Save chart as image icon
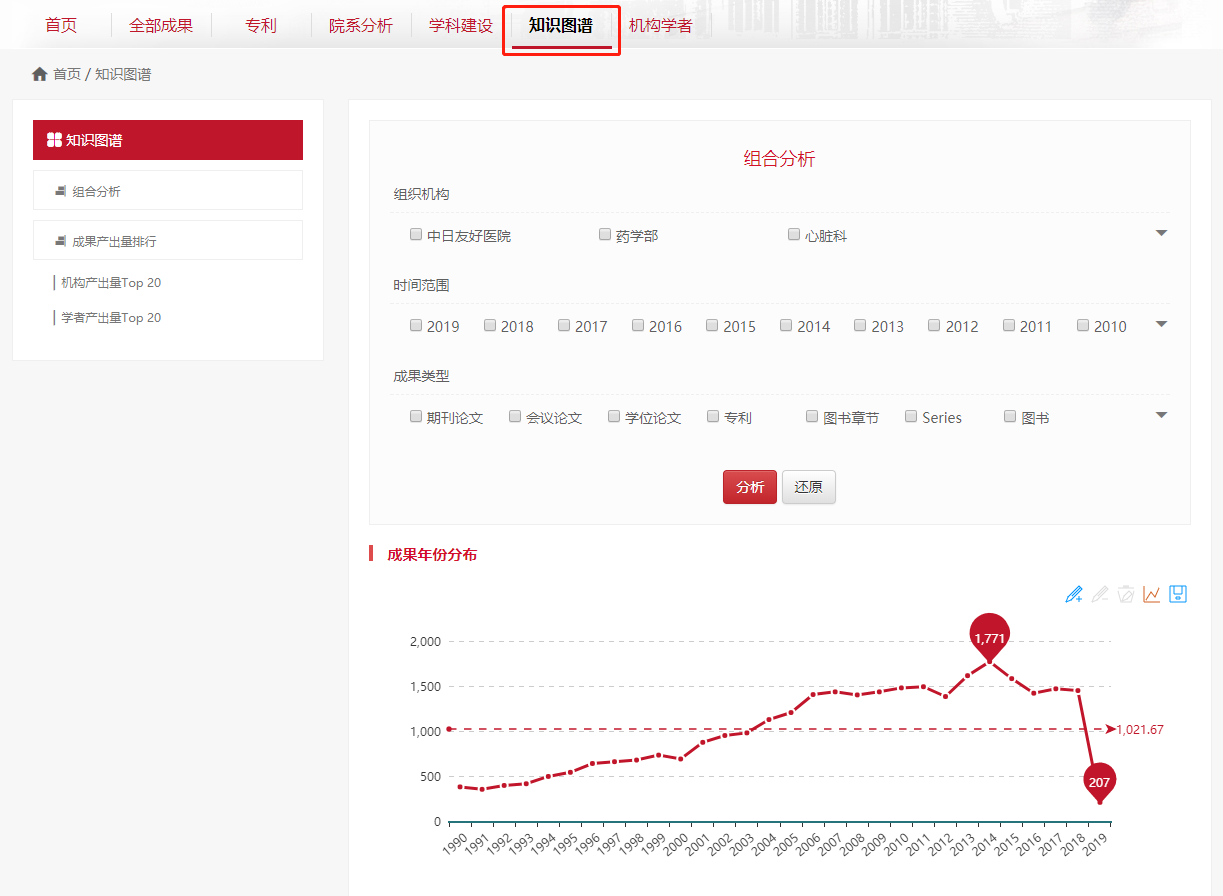 coord(1178,594)
